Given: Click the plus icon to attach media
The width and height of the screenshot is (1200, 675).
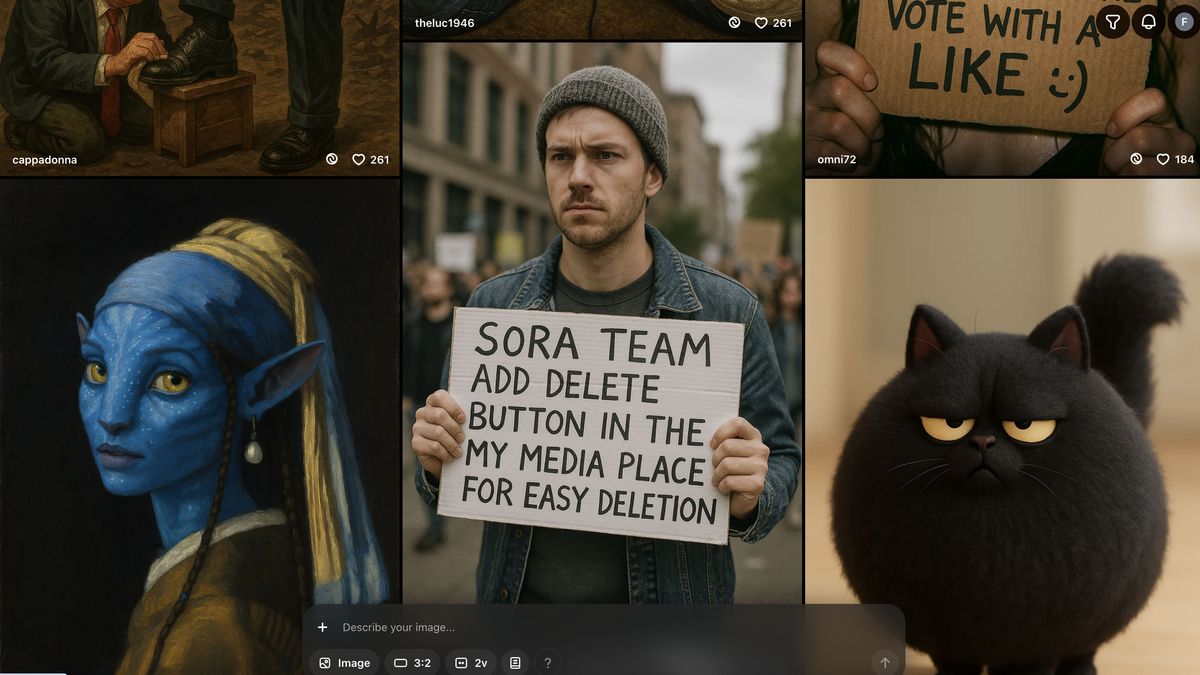Looking at the screenshot, I should (x=322, y=627).
